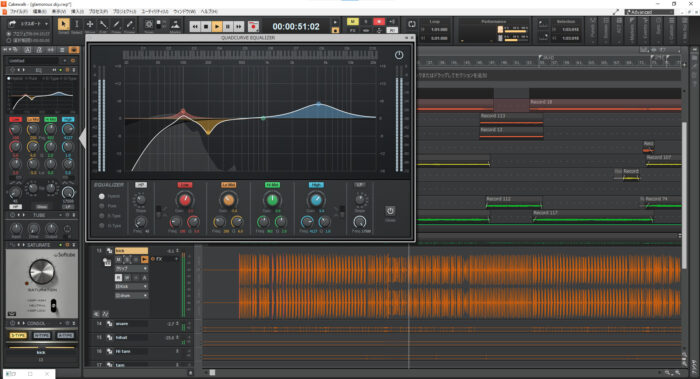The height and width of the screenshot is (379, 700).
Task: Toggle QuadCurve Equalizer power button
Action: 399,55
